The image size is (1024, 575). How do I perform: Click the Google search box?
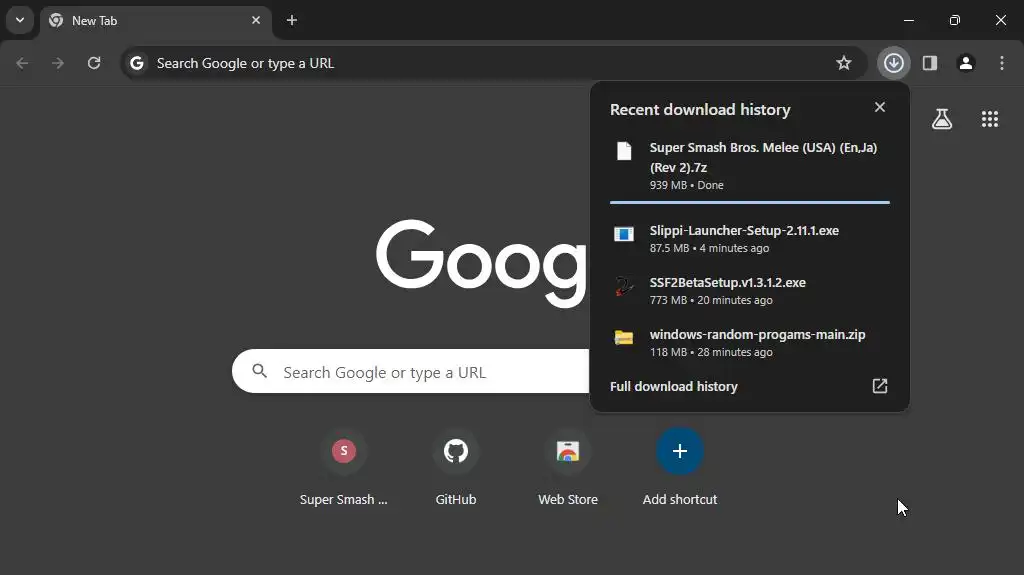pyautogui.click(x=411, y=371)
